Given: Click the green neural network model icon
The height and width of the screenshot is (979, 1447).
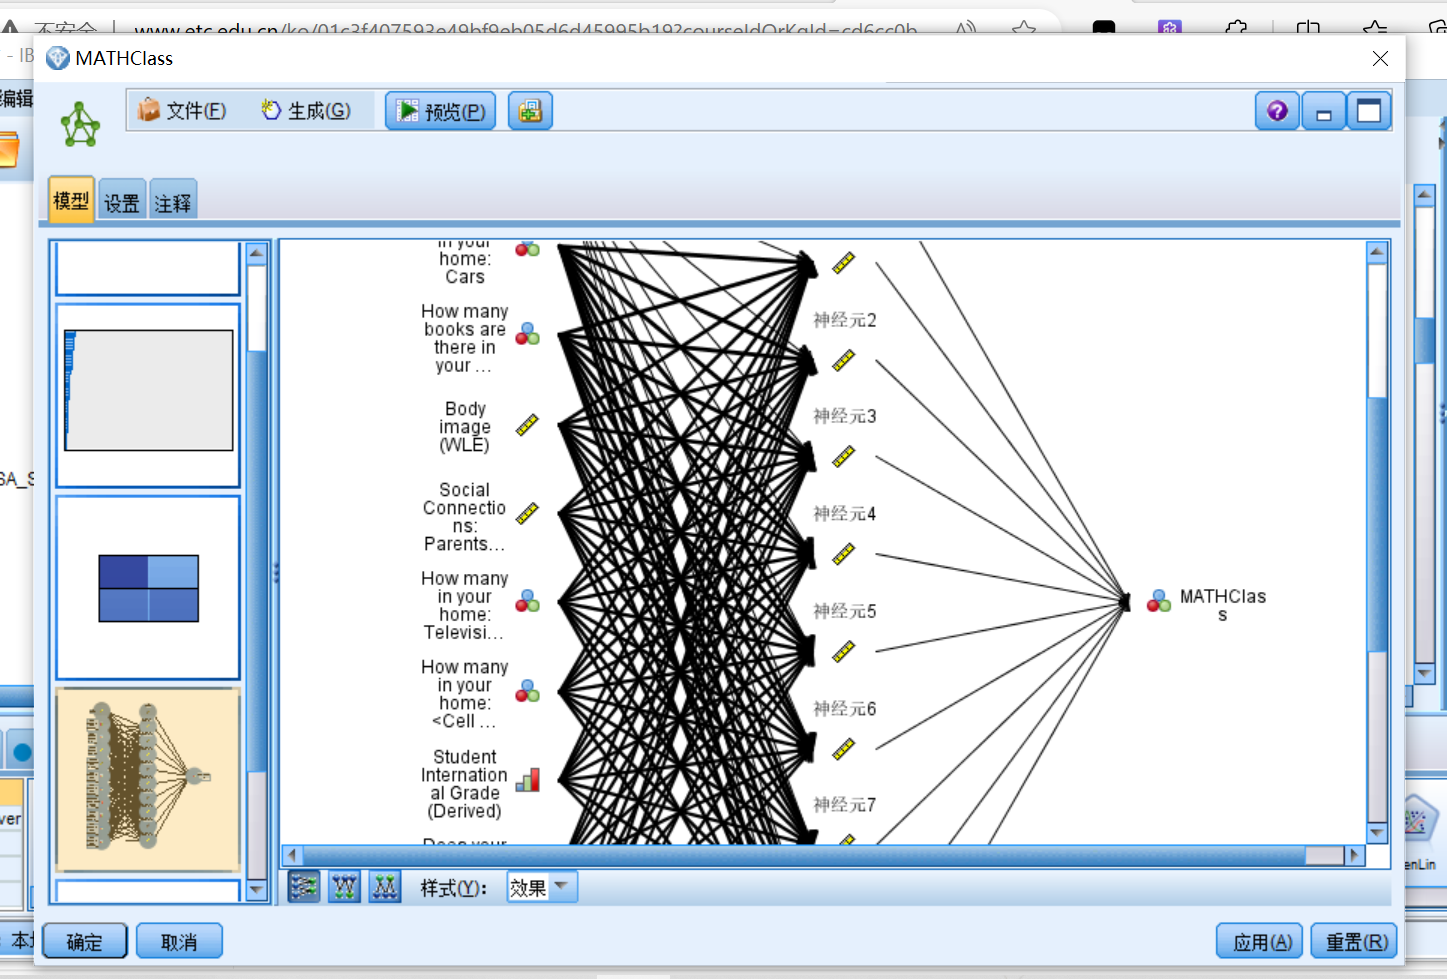Looking at the screenshot, I should [80, 125].
